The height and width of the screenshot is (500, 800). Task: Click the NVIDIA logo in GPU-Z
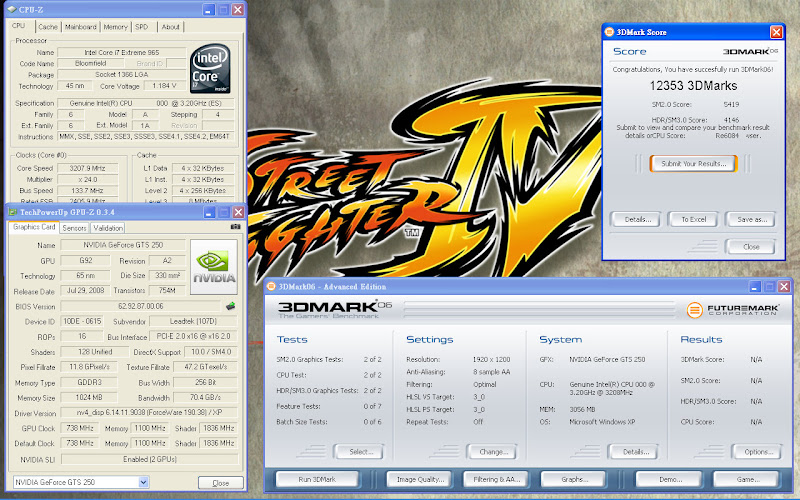coord(214,267)
